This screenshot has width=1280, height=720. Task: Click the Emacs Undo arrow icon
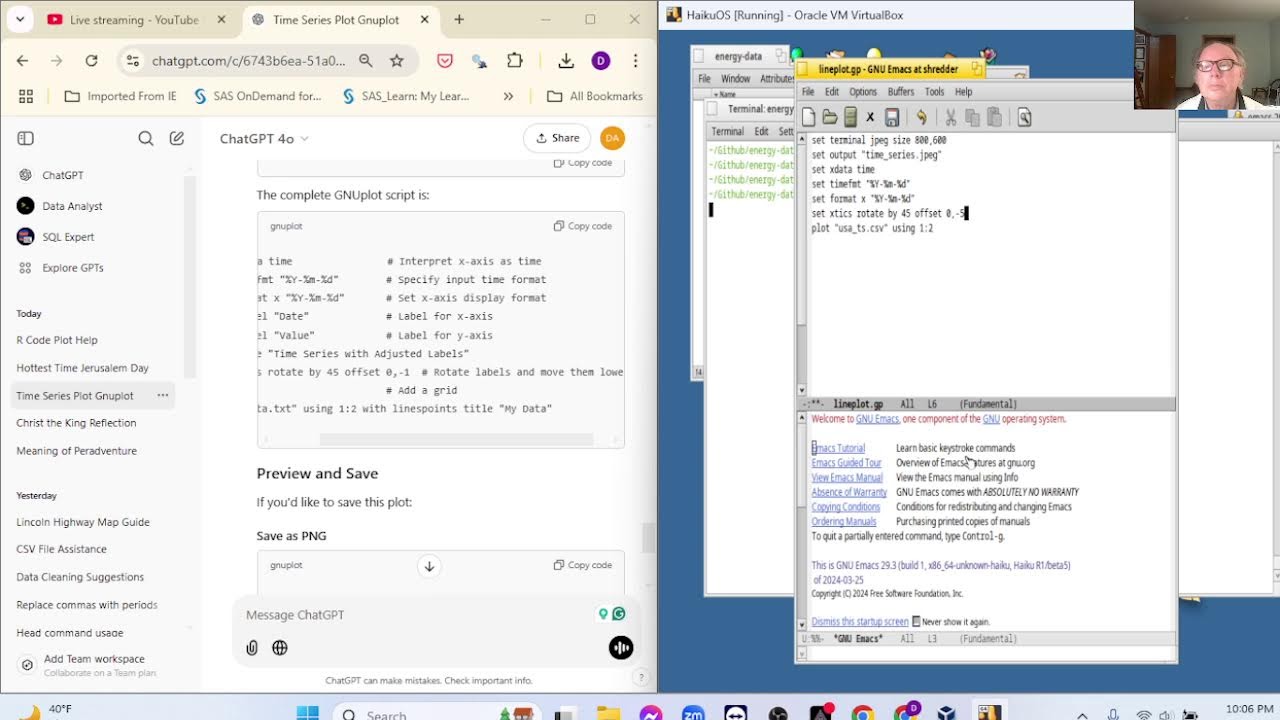point(921,118)
